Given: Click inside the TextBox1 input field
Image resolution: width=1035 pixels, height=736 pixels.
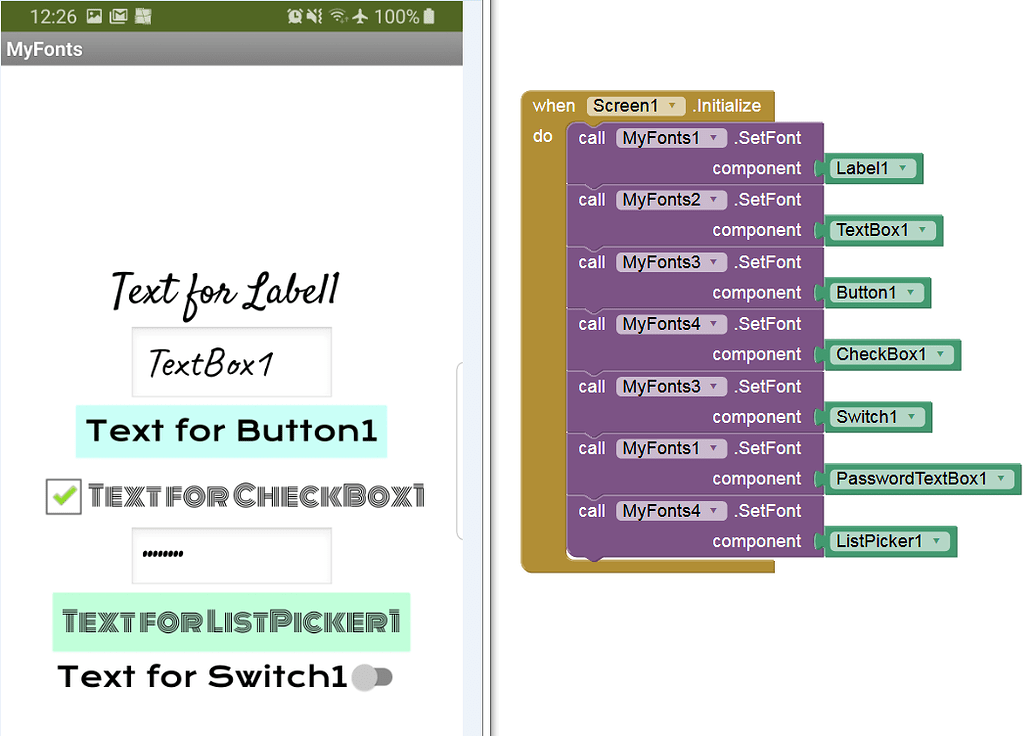Looking at the screenshot, I should pos(231,362).
